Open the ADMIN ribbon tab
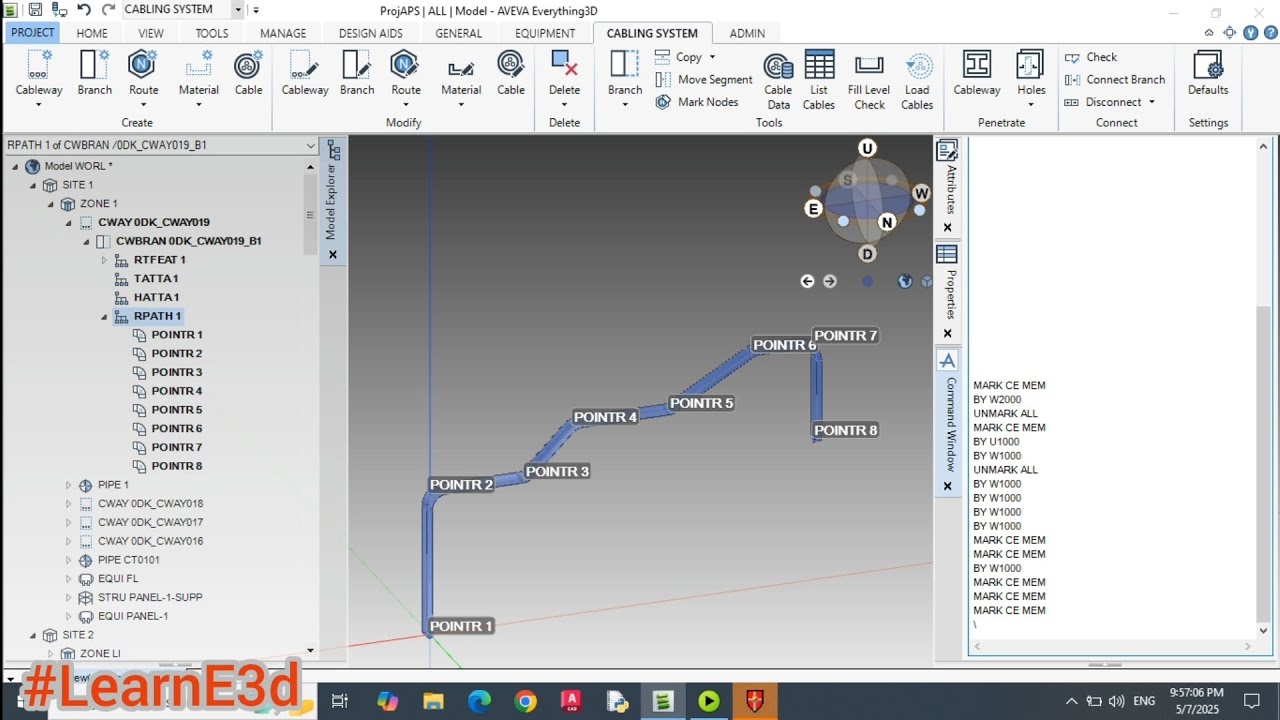 coord(747,33)
